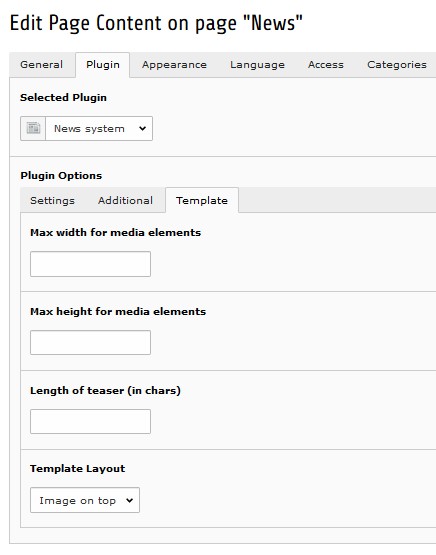
Task: Switch to the Additional plugin options tab
Action: [125, 201]
